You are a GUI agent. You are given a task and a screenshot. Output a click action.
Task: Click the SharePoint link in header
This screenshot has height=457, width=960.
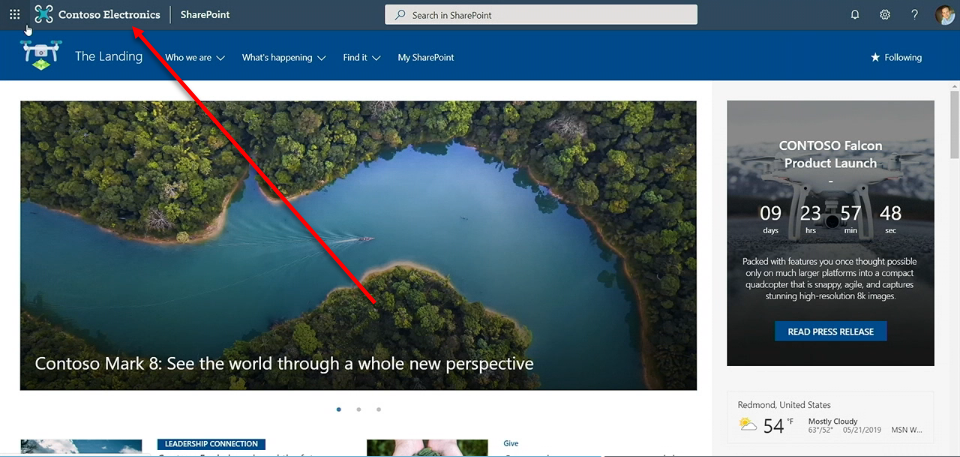[x=205, y=15]
